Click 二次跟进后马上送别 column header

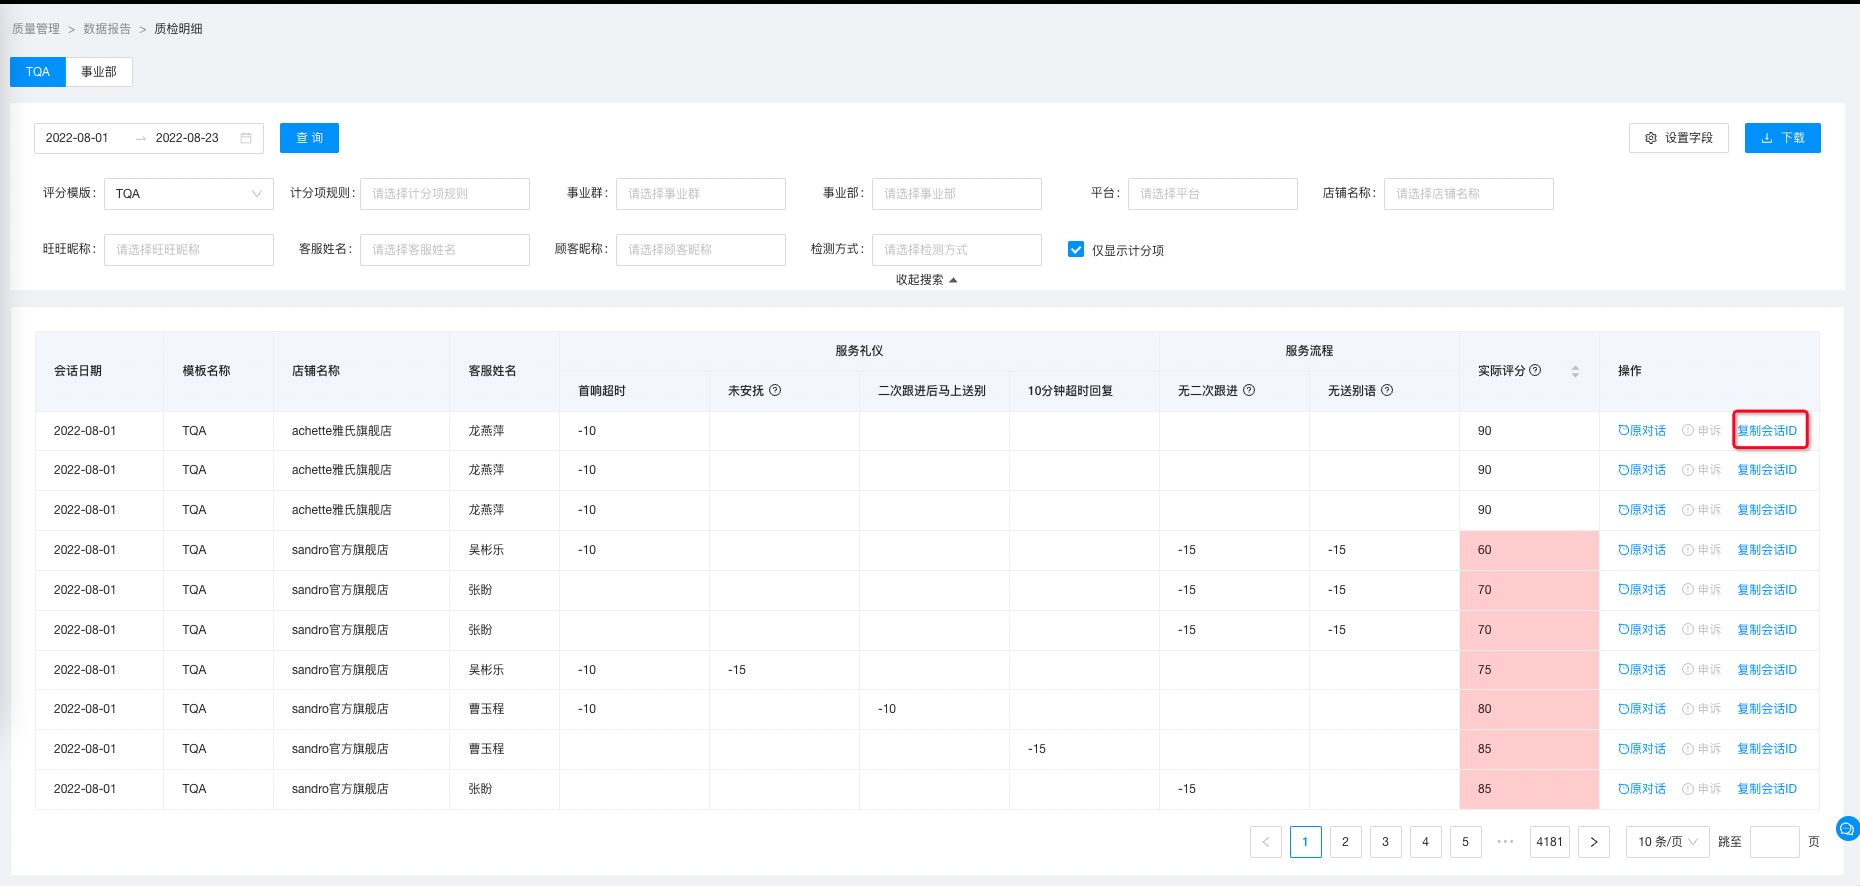(x=932, y=391)
